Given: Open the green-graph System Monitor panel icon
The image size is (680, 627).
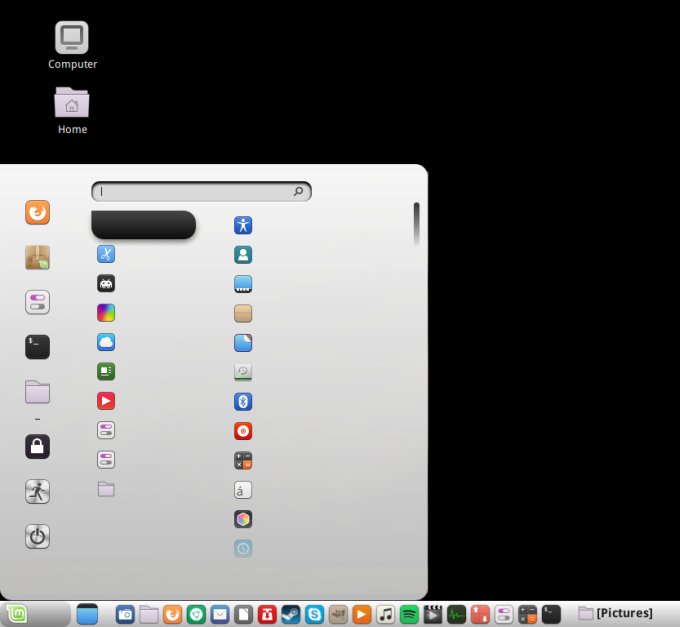Looking at the screenshot, I should (x=457, y=614).
